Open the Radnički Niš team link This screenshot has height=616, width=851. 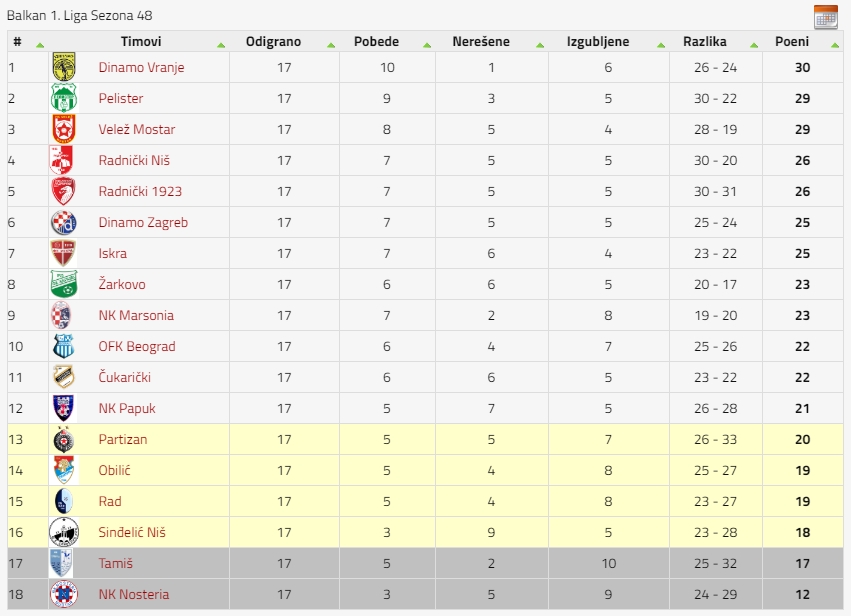coord(134,160)
